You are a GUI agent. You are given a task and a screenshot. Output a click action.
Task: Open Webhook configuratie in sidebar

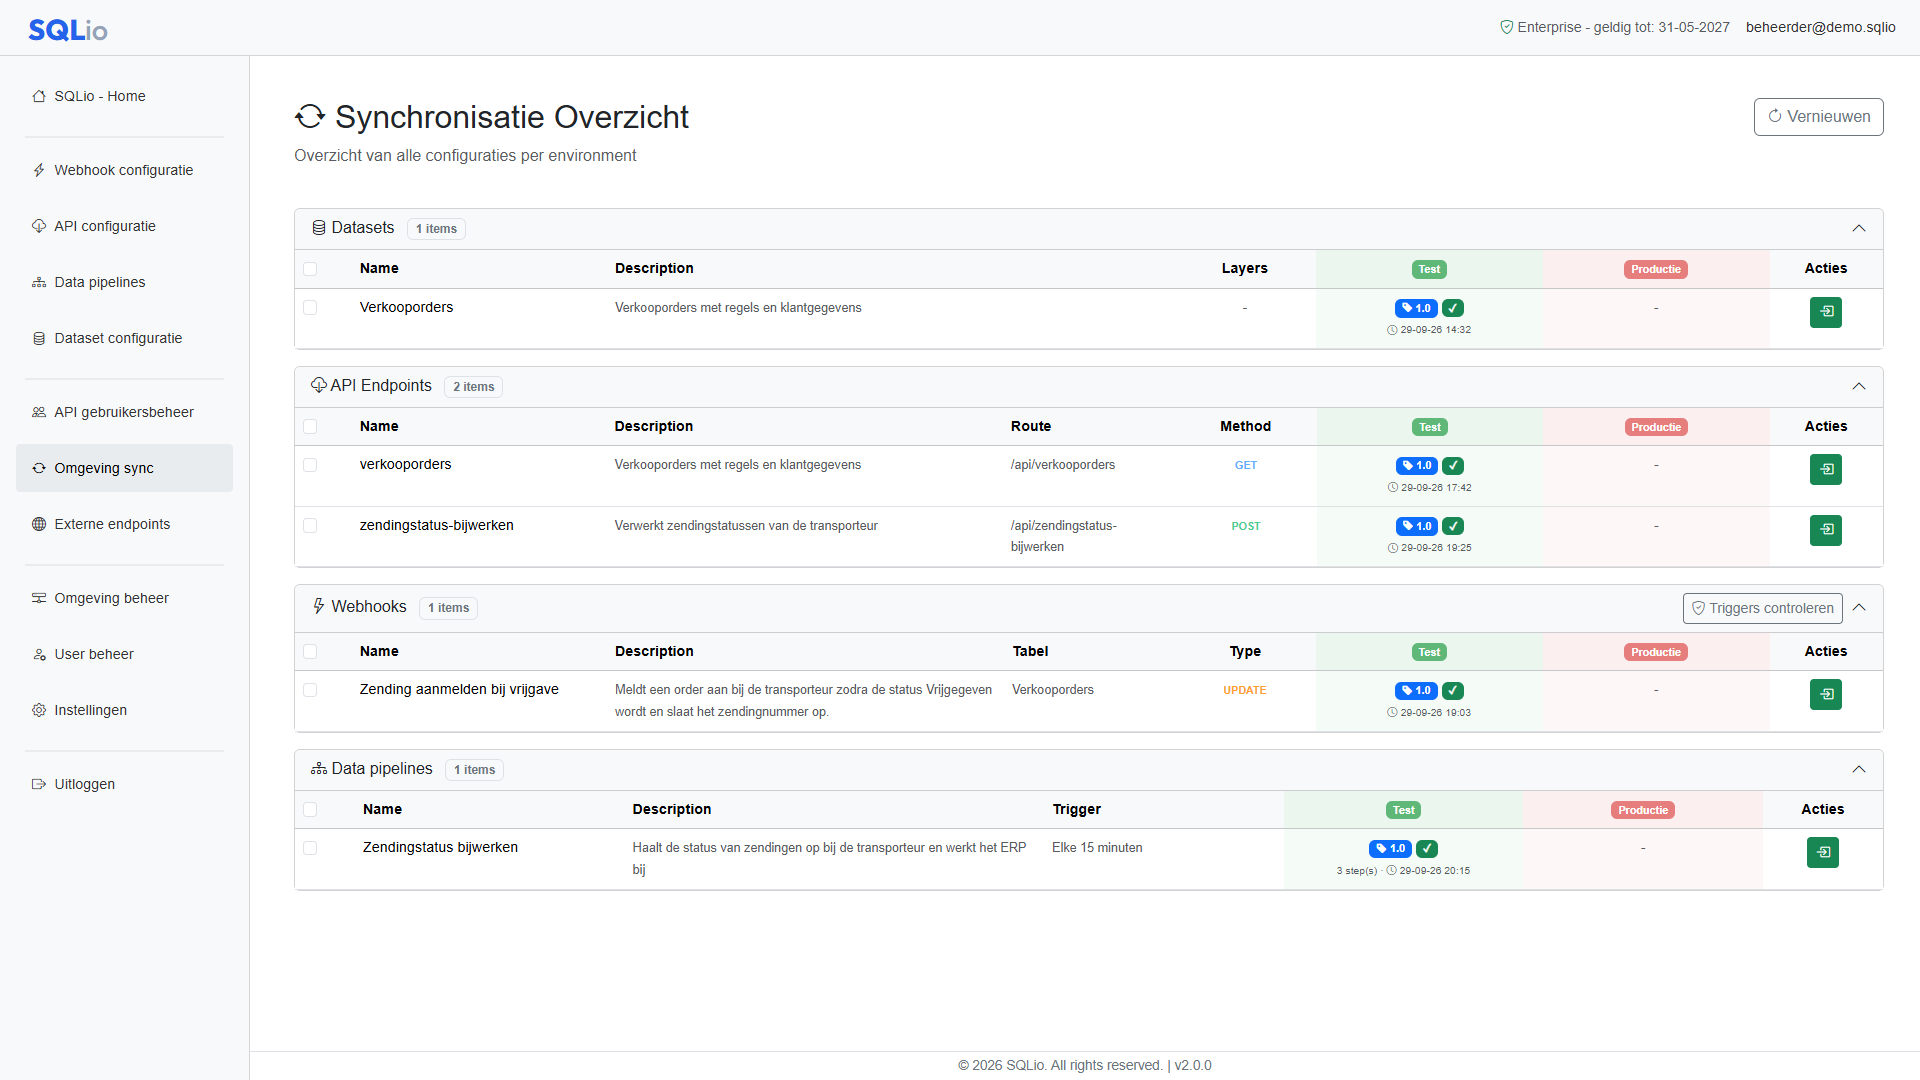click(124, 170)
